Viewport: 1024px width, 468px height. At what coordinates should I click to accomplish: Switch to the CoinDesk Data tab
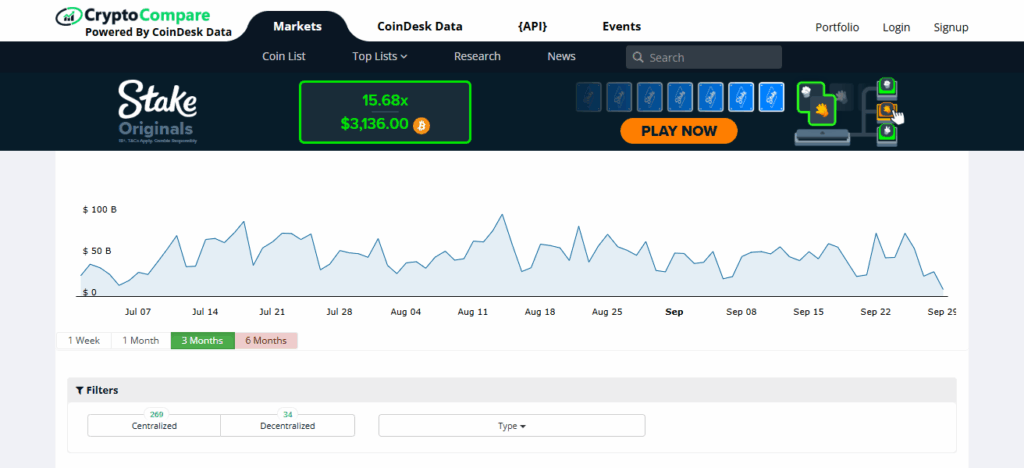419,27
